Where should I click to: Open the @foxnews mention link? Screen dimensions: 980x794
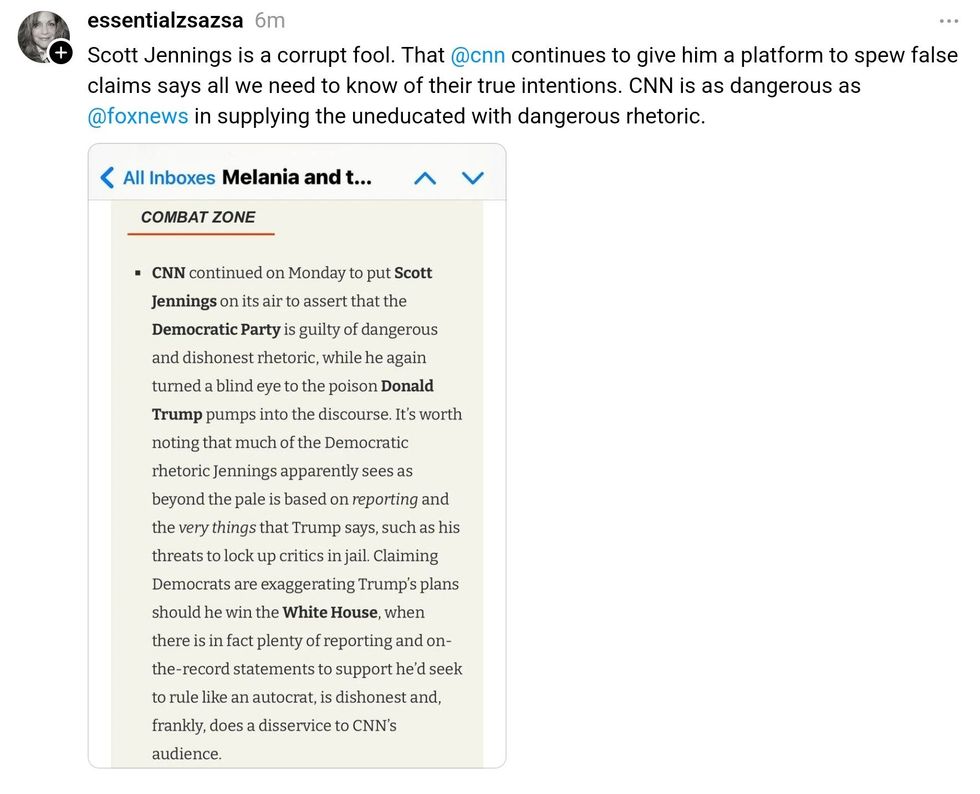point(138,115)
